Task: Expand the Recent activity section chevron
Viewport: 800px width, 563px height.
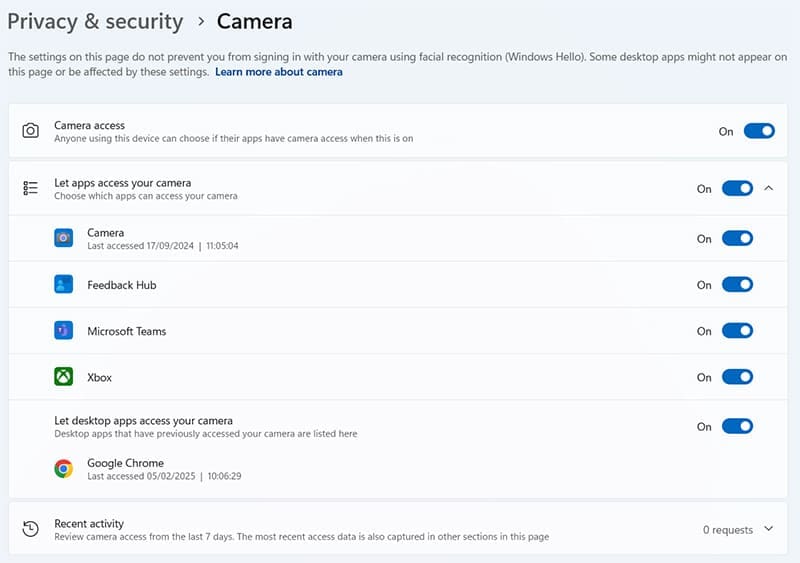Action: pos(768,529)
